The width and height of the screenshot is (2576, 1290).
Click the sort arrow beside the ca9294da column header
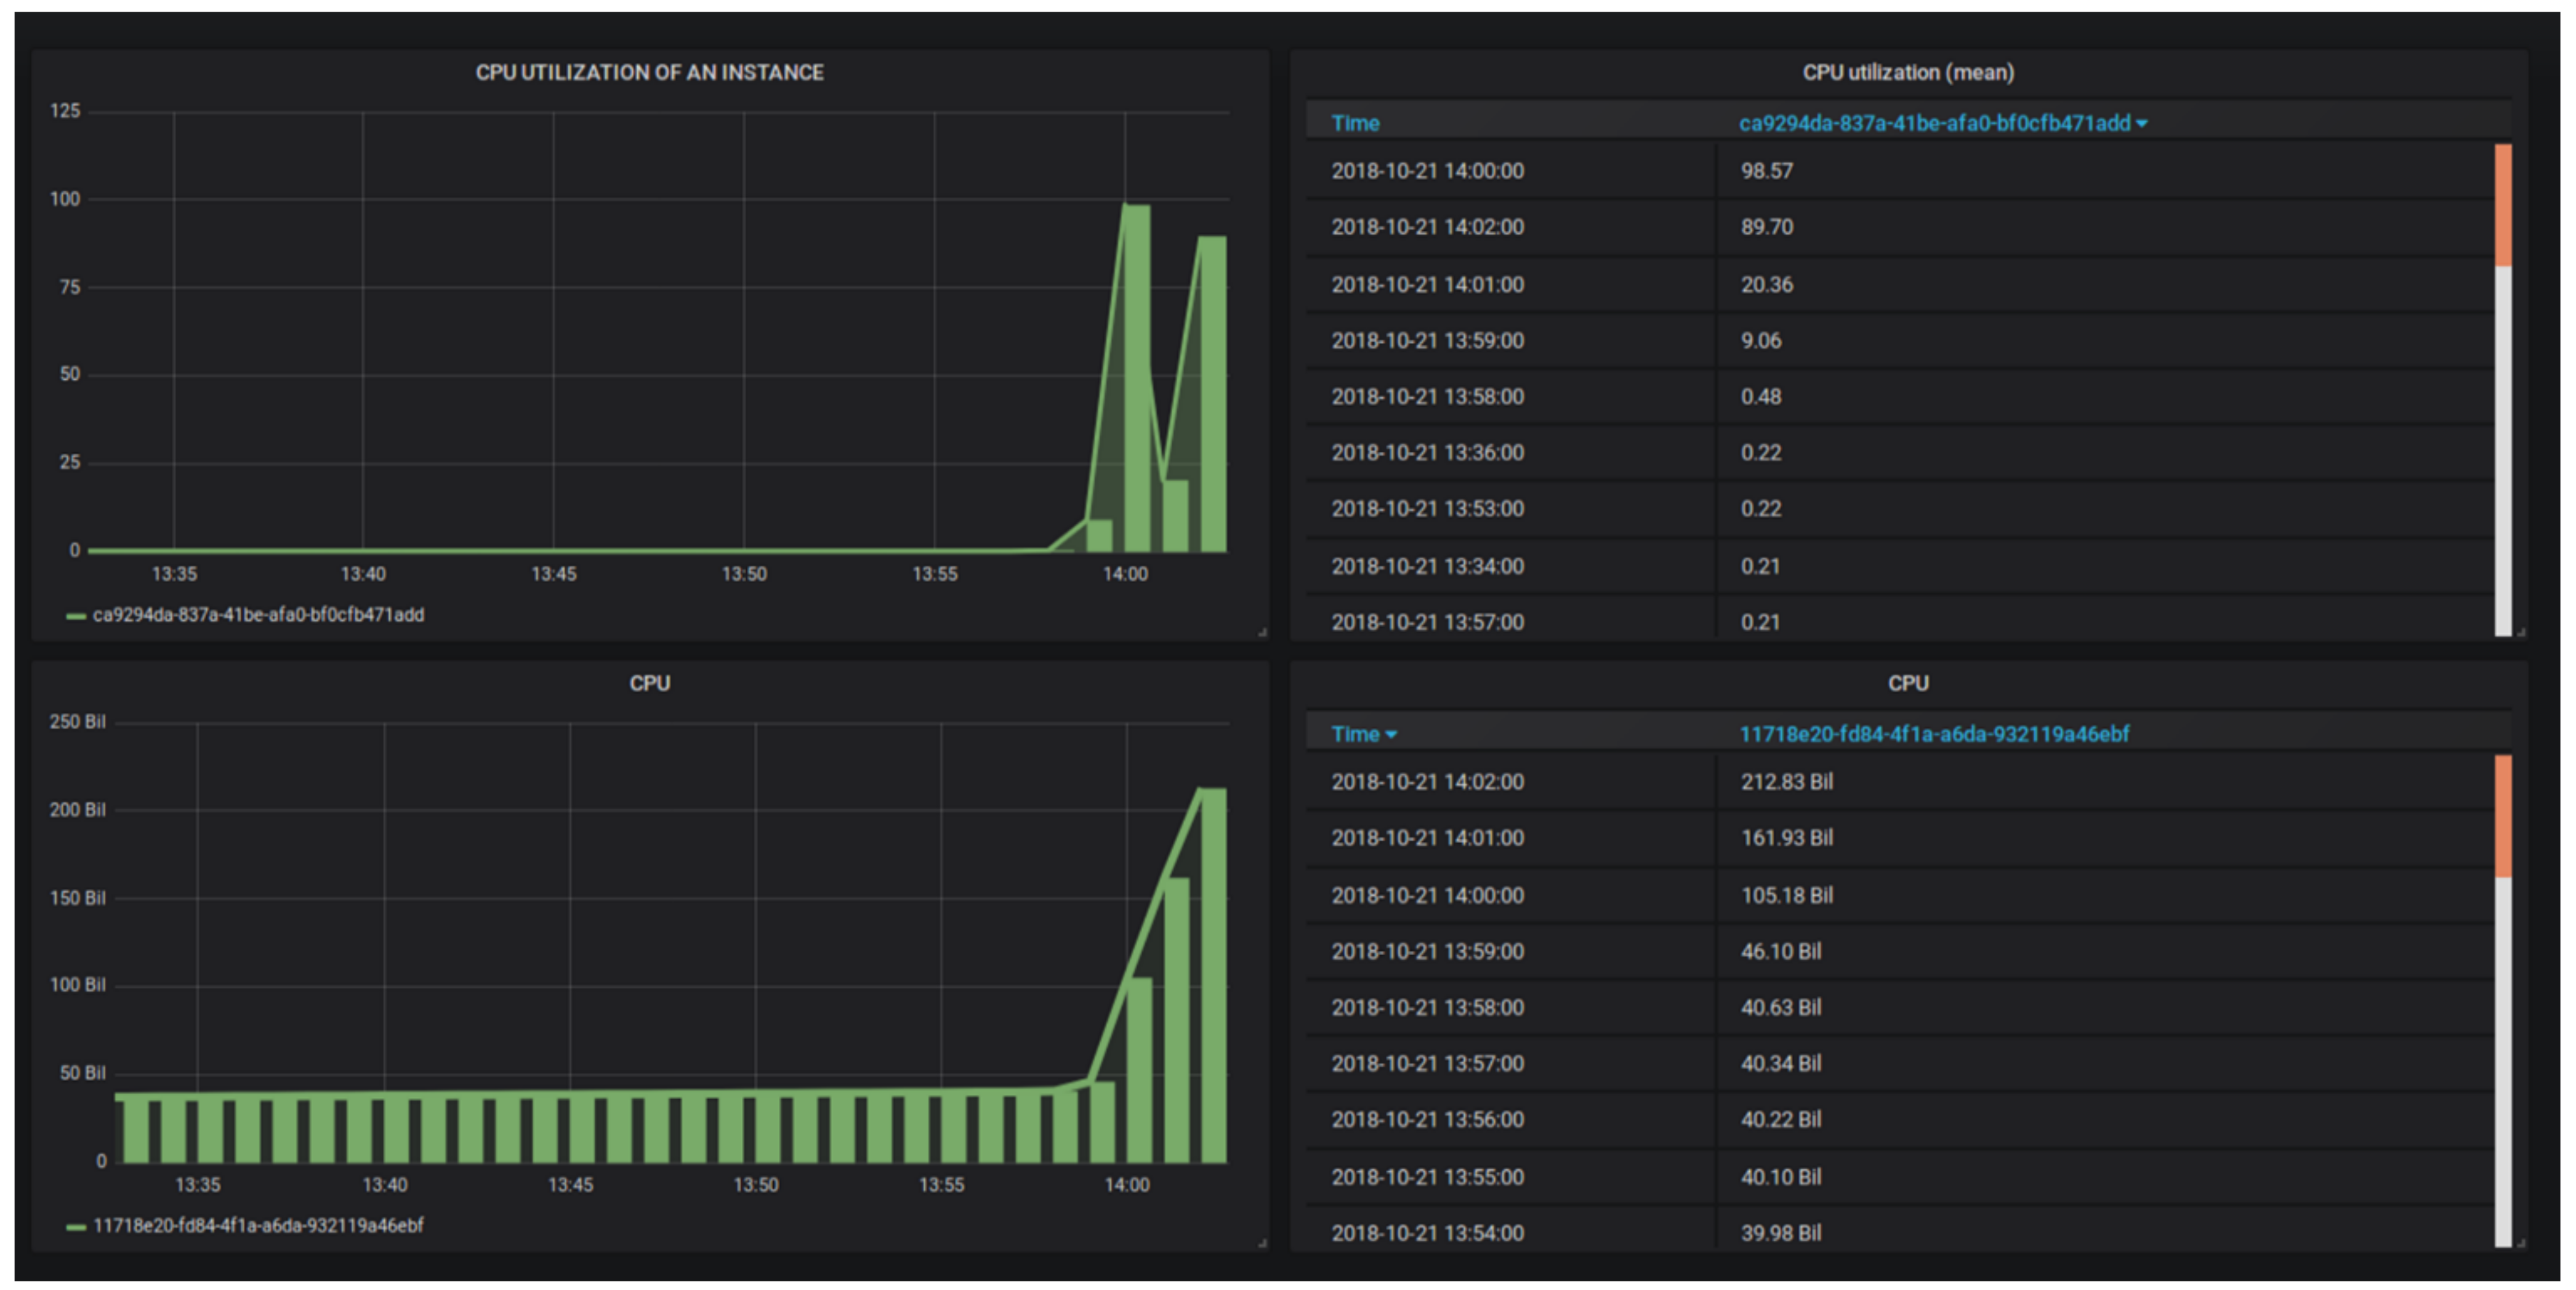click(x=2141, y=124)
